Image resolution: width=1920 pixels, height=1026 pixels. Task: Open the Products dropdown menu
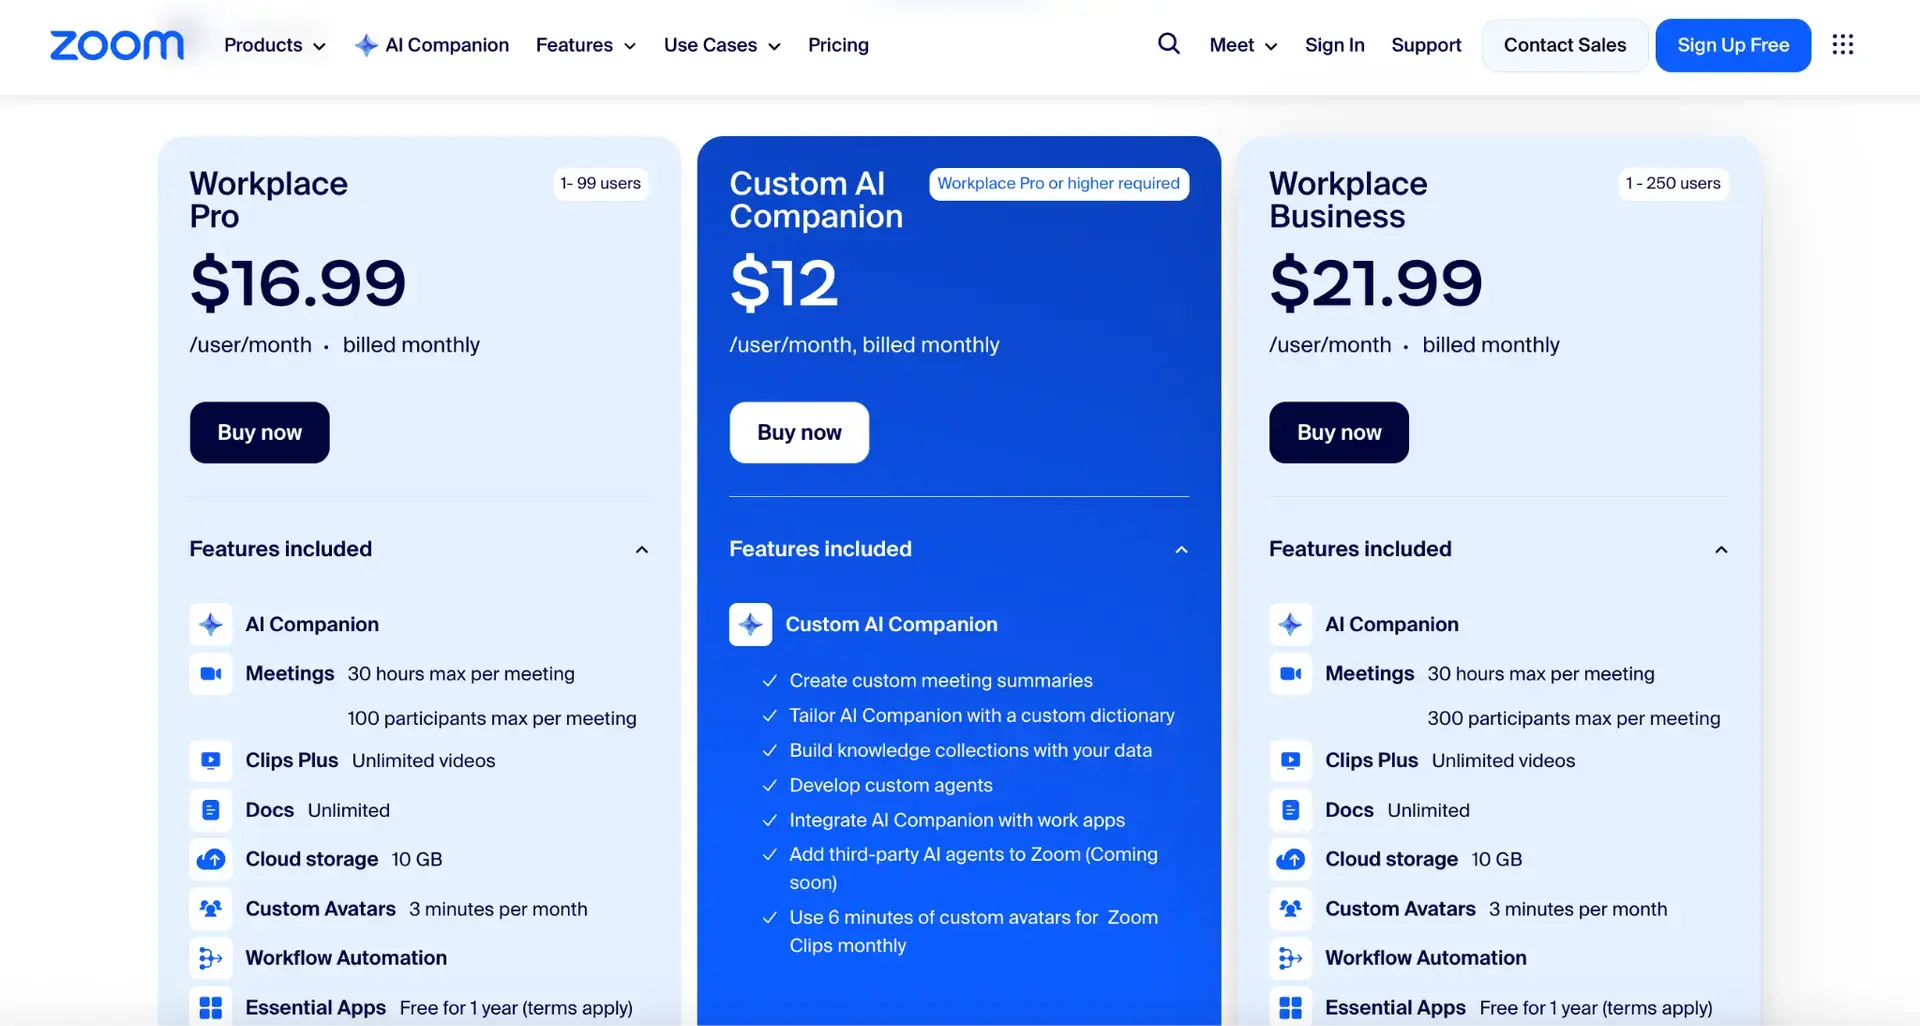click(272, 44)
